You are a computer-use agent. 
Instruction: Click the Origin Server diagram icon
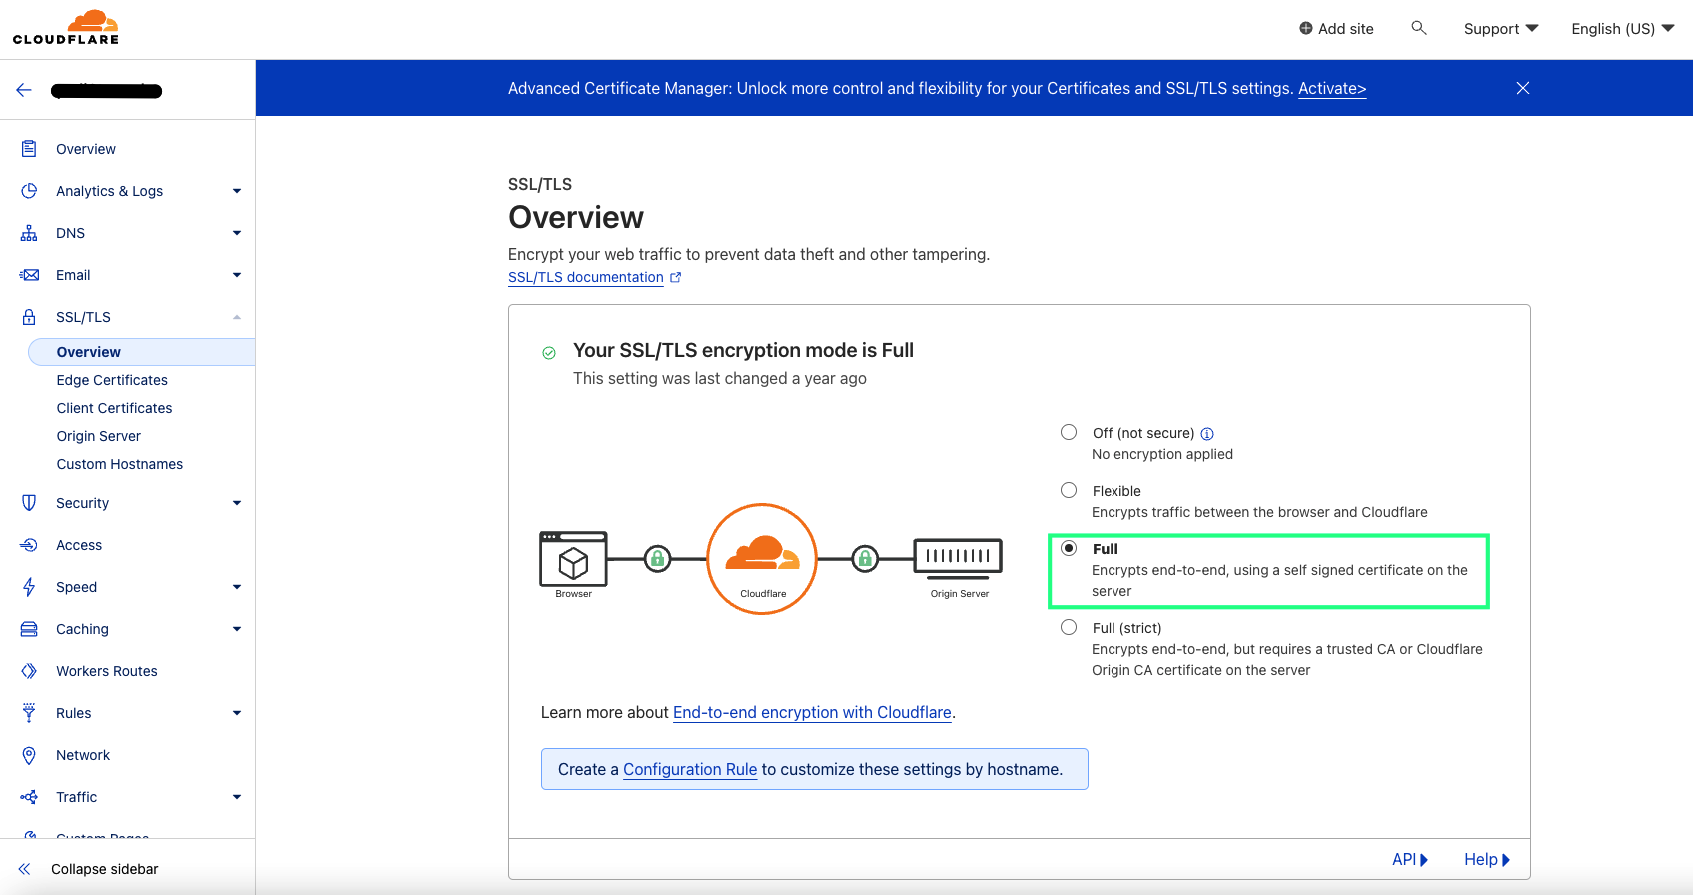point(958,559)
